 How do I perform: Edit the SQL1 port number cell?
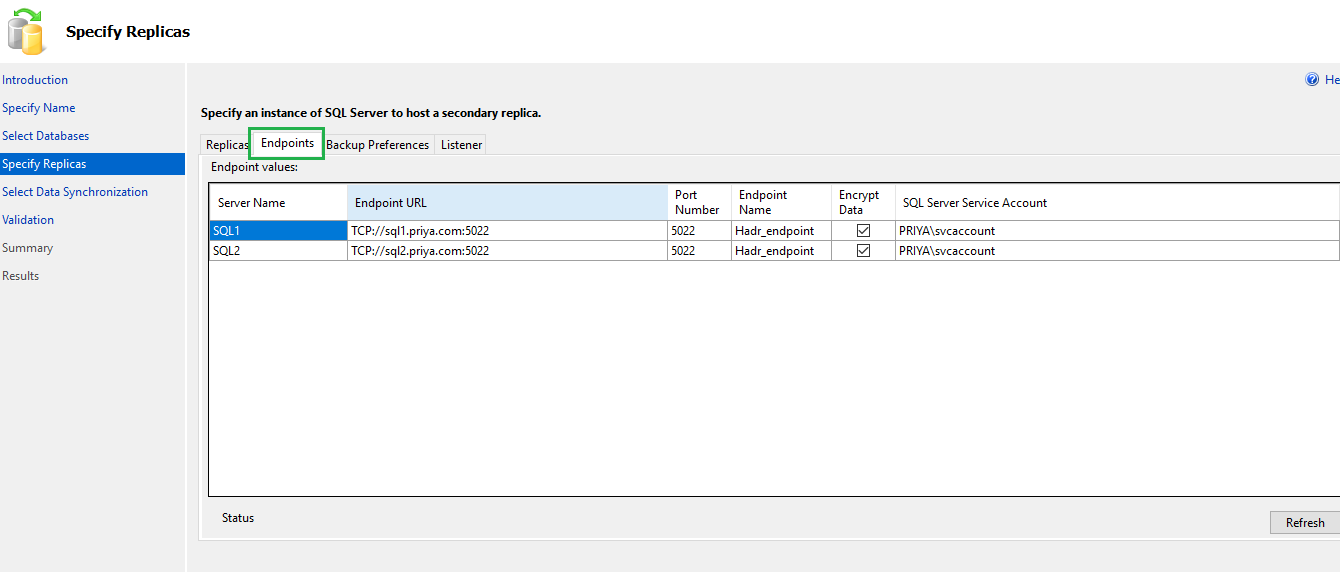tap(699, 231)
